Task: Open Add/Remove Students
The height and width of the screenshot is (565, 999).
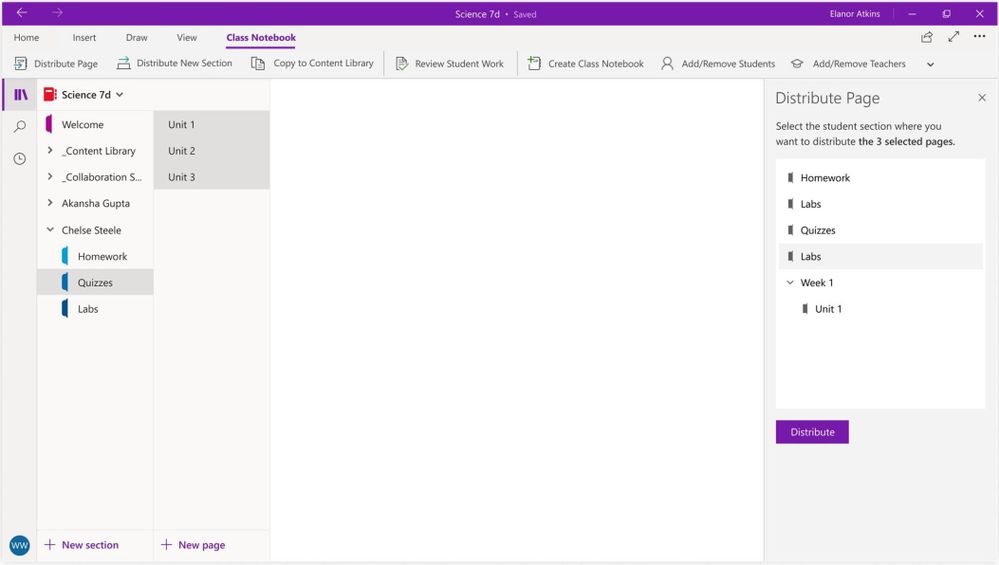Action: [x=718, y=64]
